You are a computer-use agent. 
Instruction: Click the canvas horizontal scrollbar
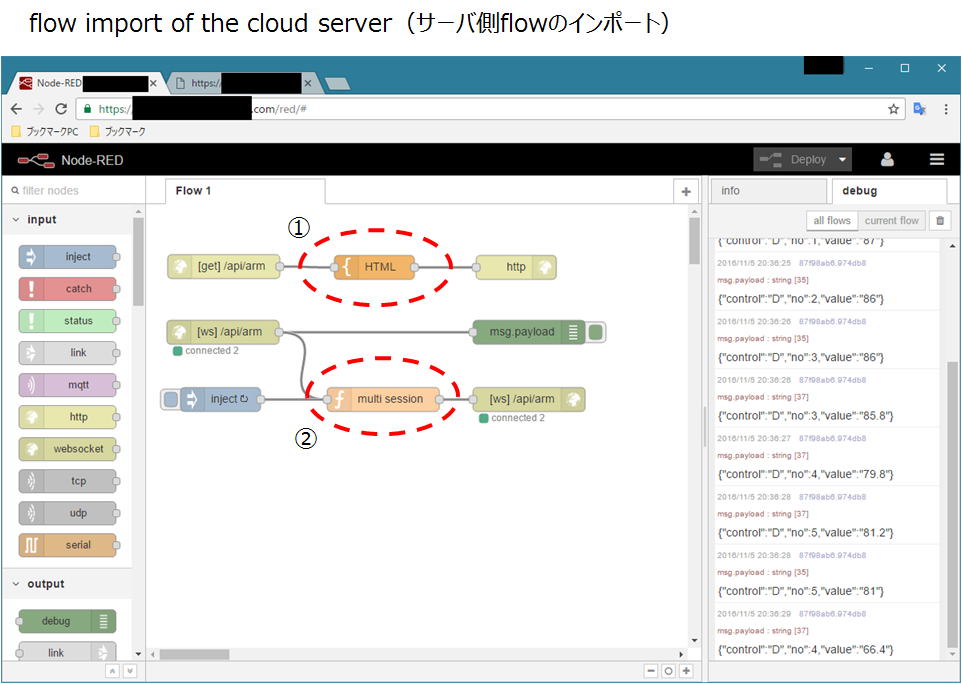pos(194,655)
